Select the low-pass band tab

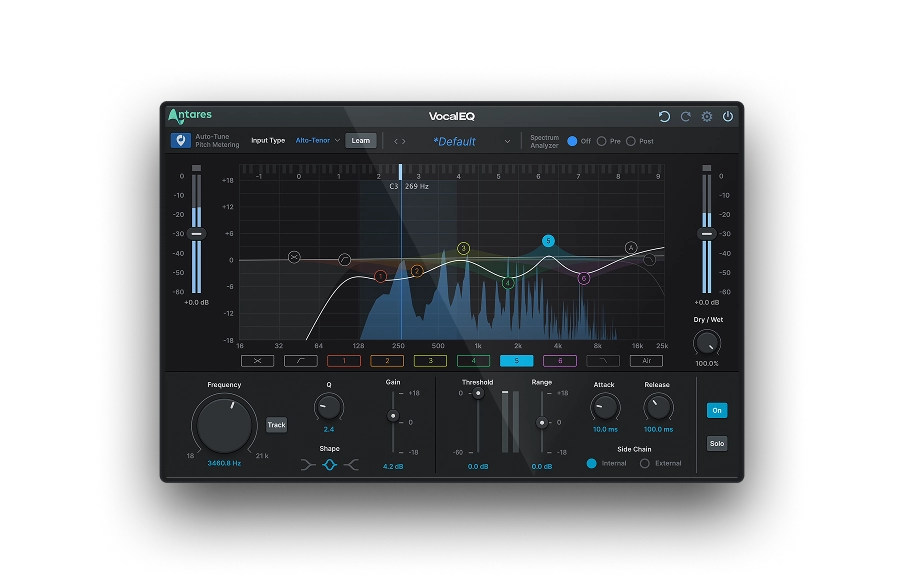point(603,361)
